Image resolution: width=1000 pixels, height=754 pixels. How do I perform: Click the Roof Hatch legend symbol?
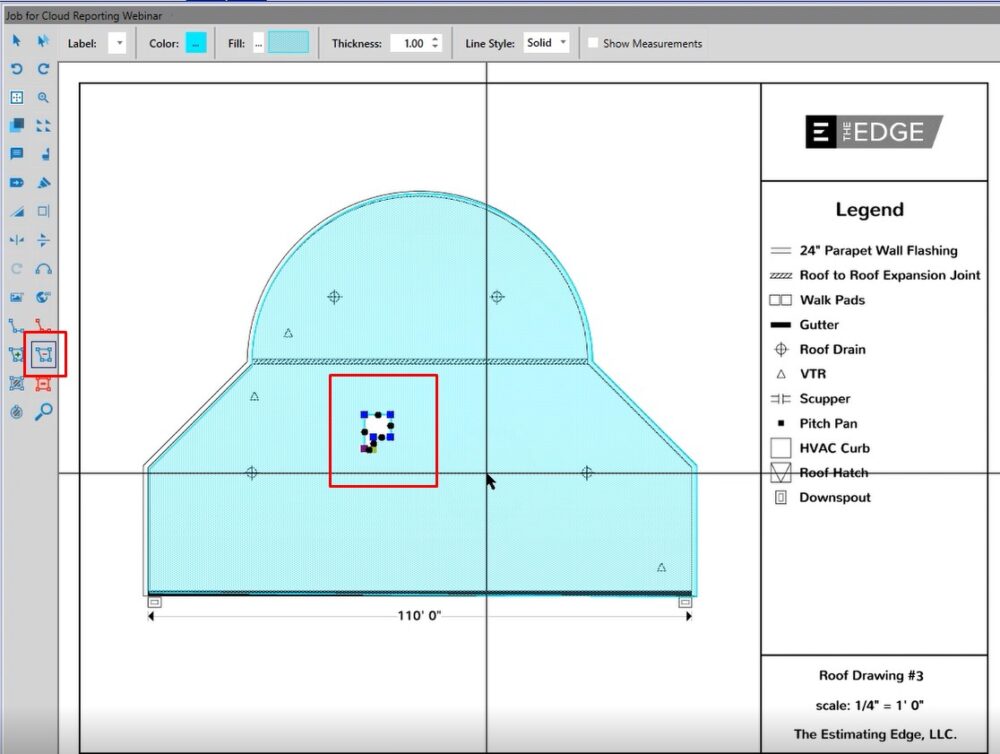pos(779,472)
